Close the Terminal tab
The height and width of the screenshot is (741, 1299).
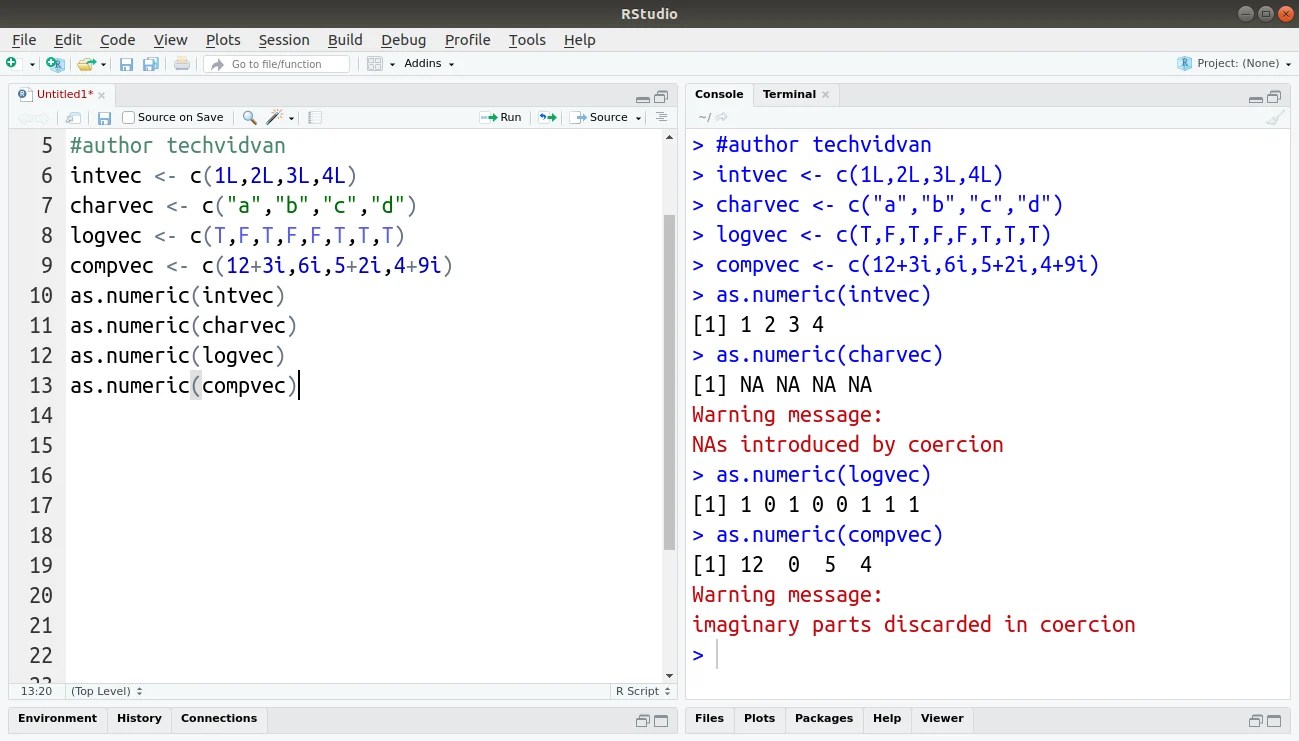tap(826, 95)
